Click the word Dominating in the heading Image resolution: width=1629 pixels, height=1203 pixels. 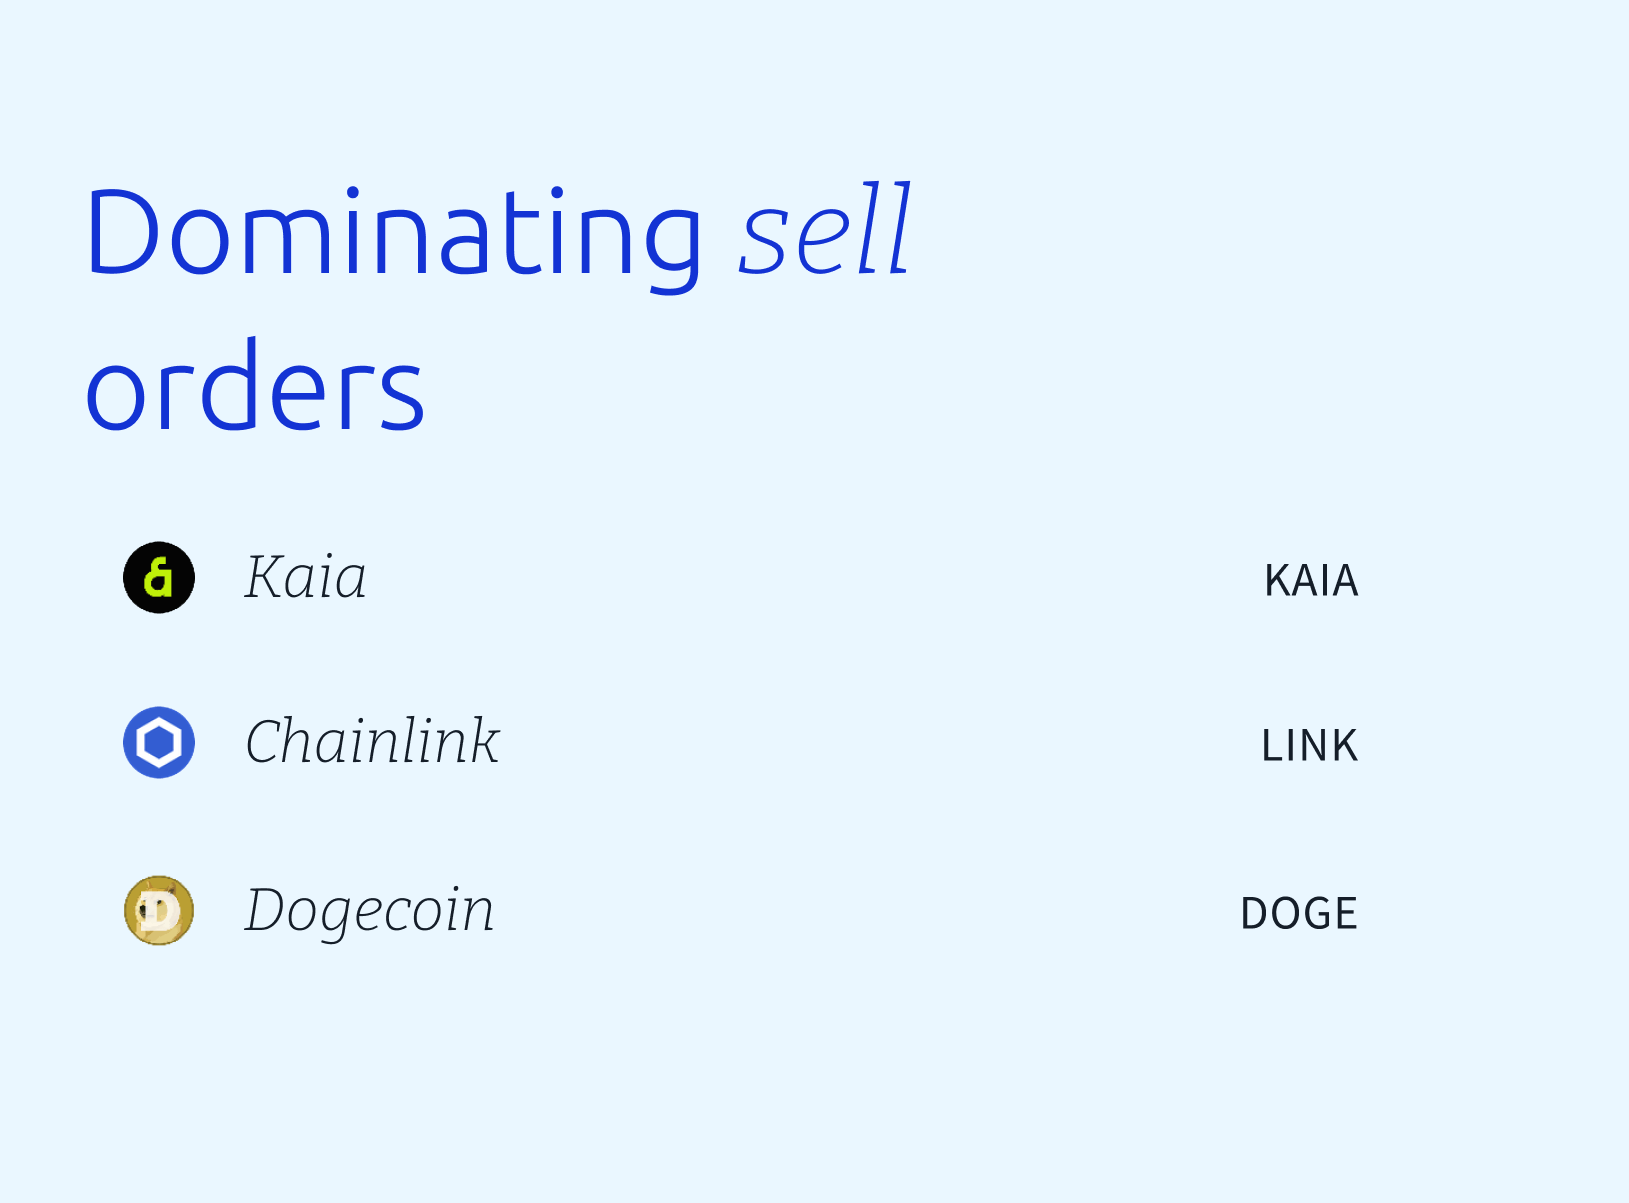point(394,234)
